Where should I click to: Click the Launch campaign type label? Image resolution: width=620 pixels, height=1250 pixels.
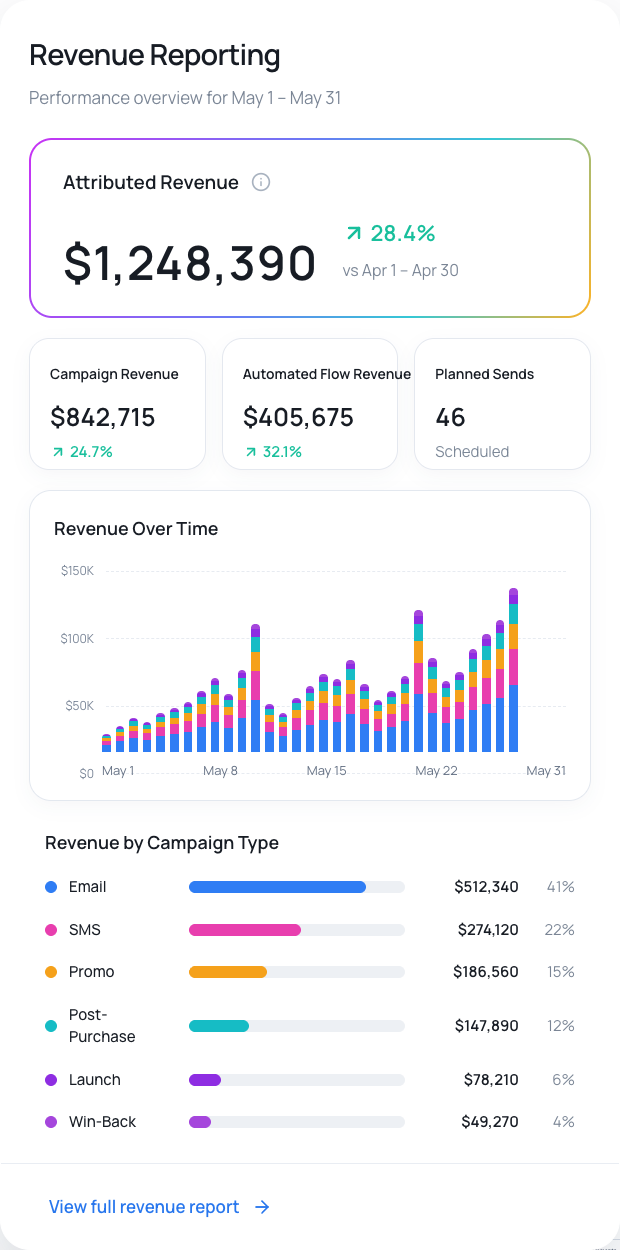coord(95,1080)
